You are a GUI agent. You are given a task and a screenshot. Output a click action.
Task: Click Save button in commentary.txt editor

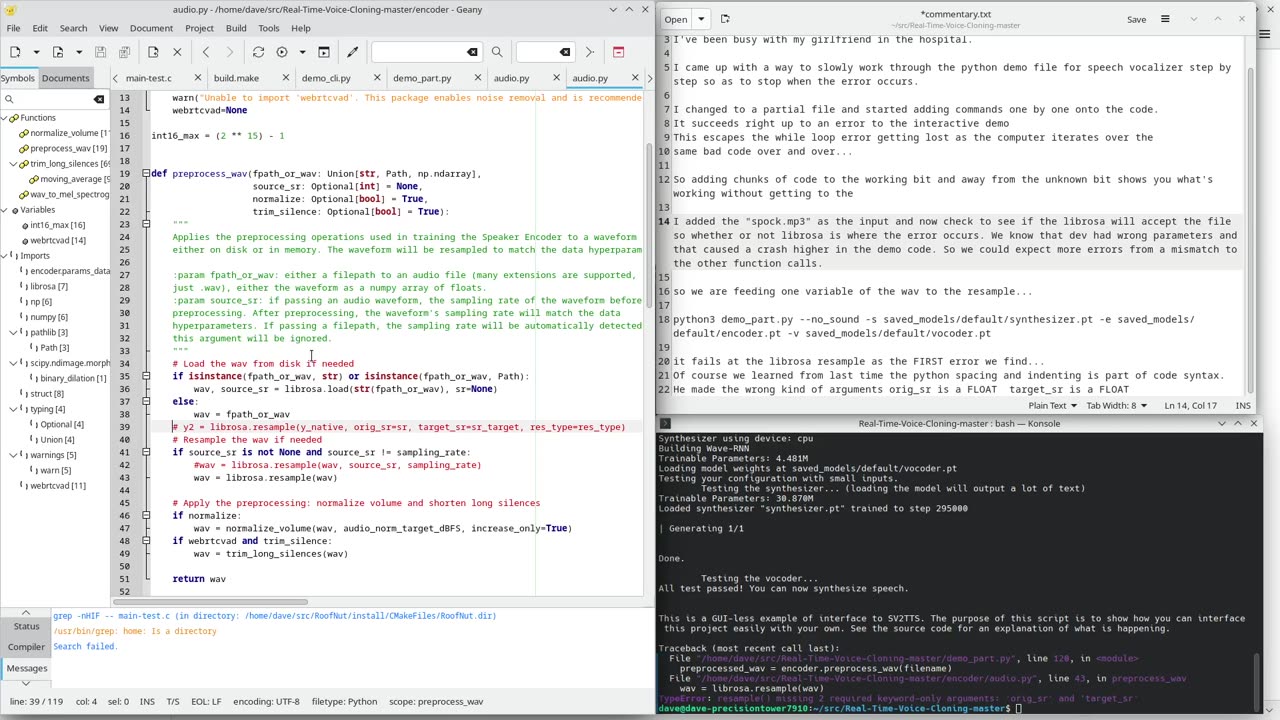1137,19
